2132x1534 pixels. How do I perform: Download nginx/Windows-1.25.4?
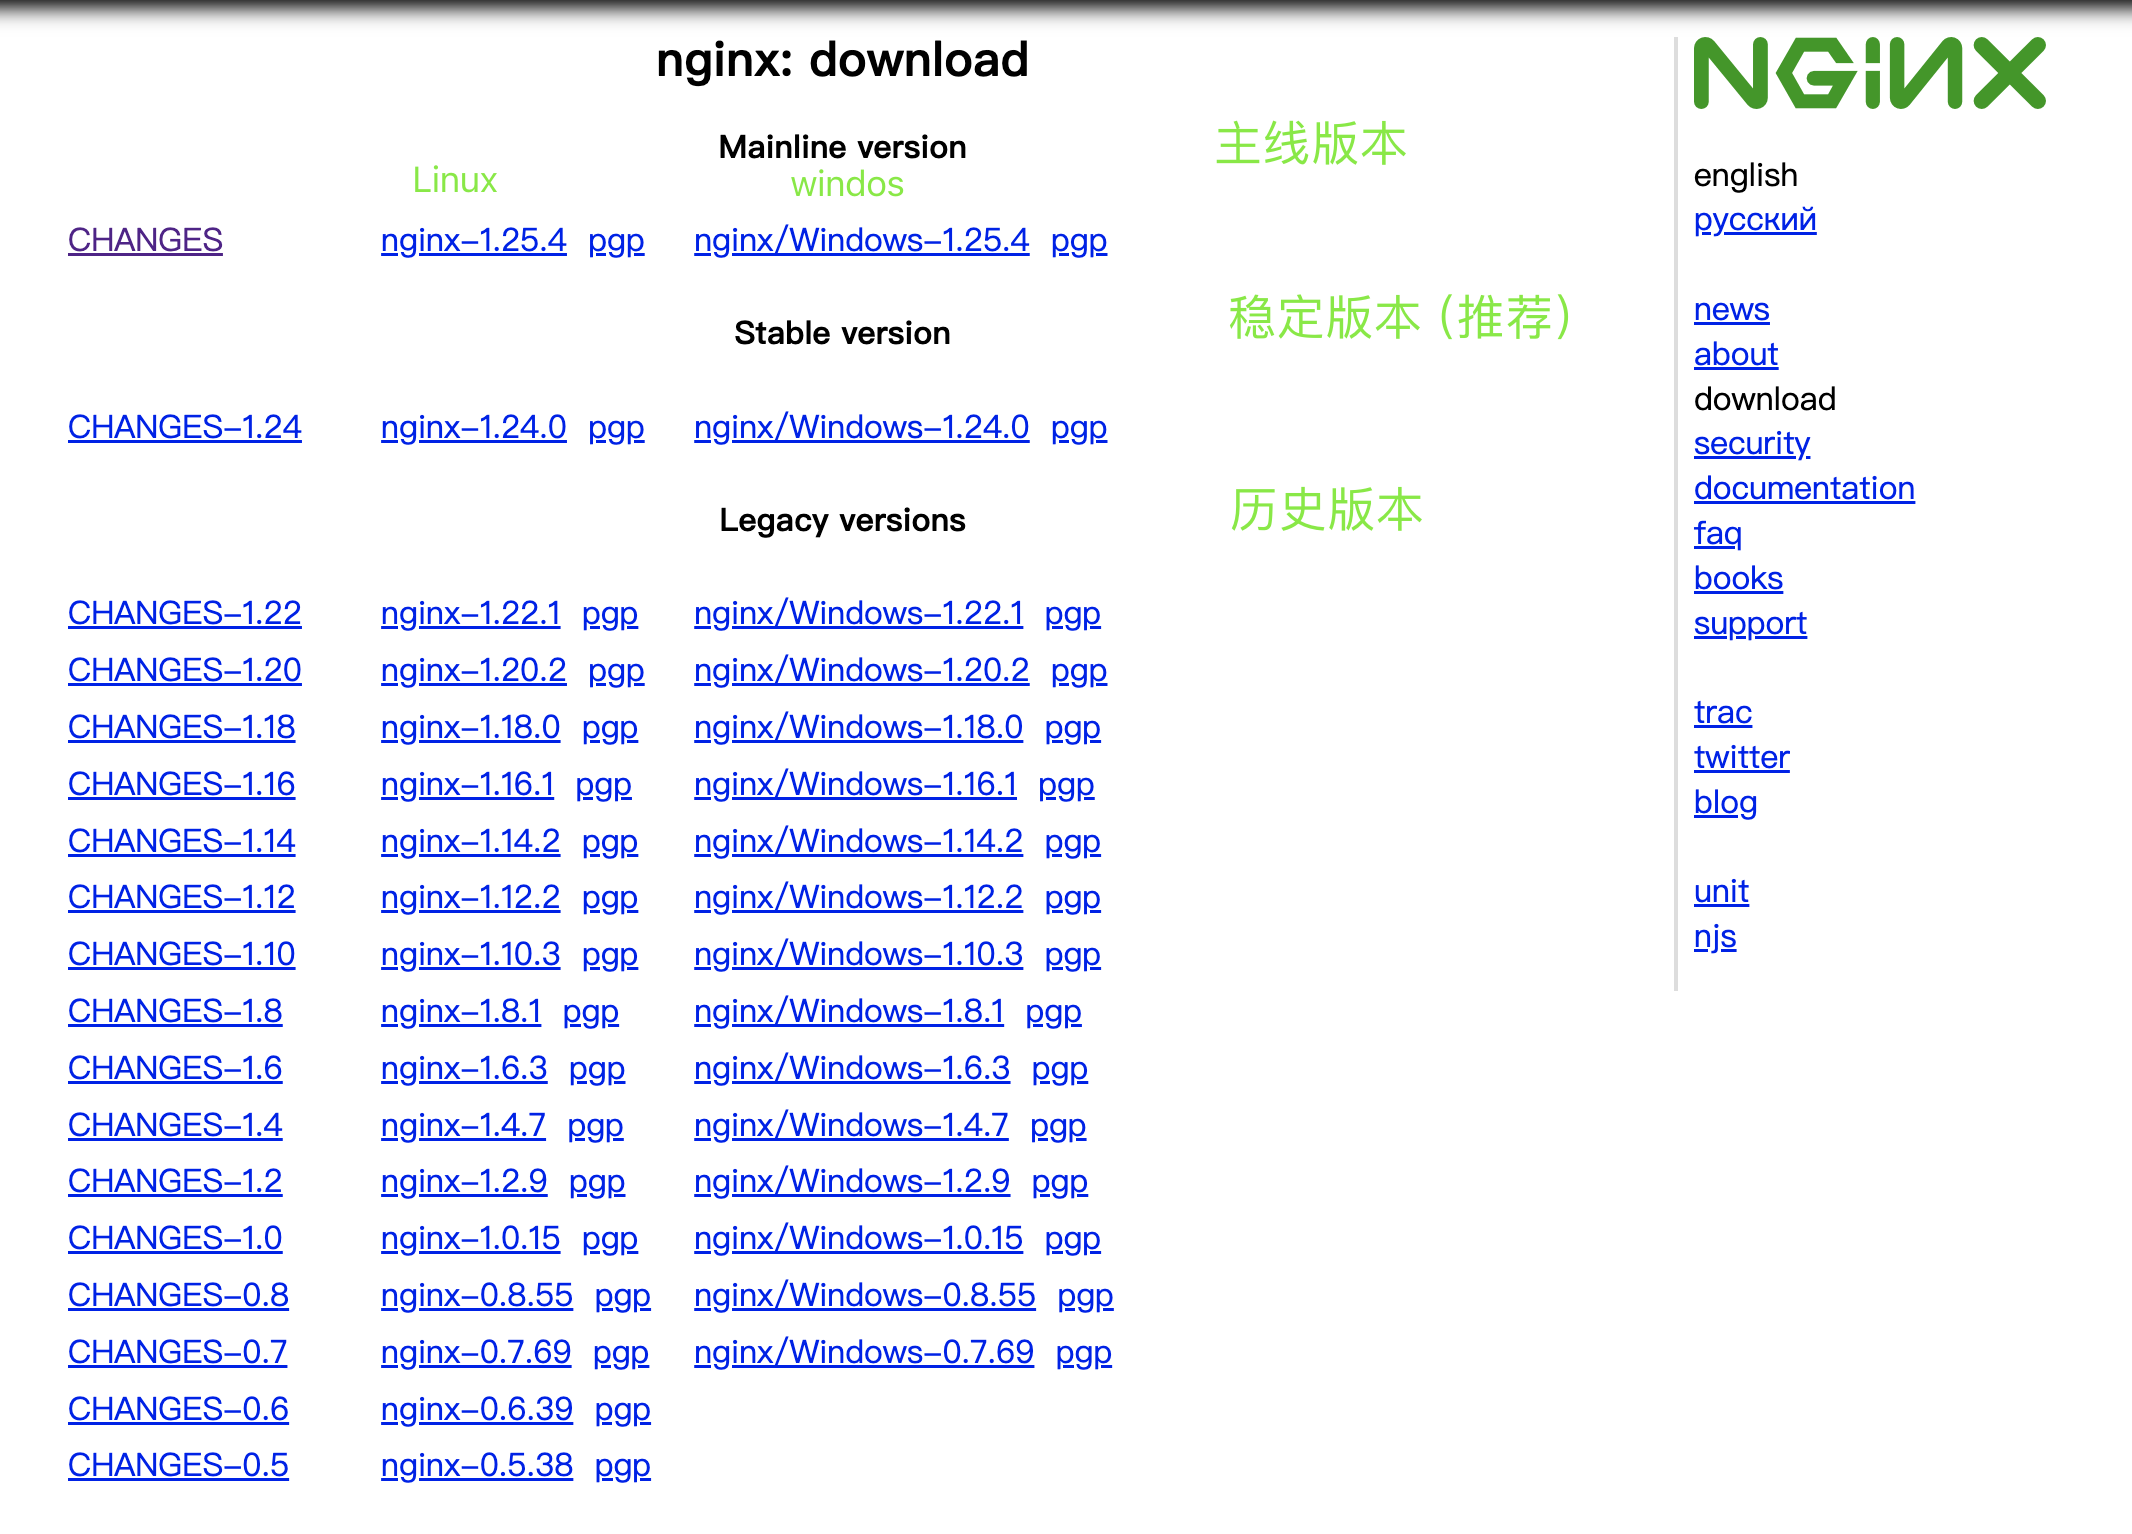point(861,240)
